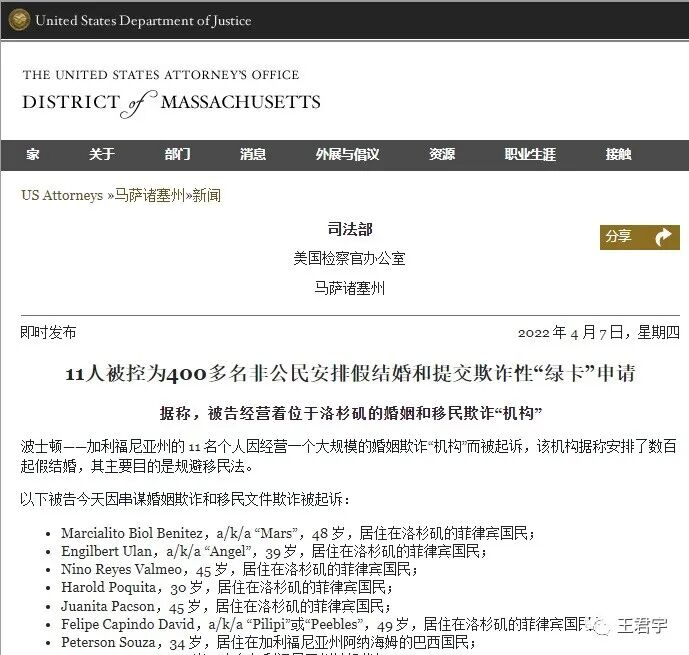Click the list entry Nino Reyes Valmeo
Screen dimensions: 689x655
pyautogui.click(x=239, y=569)
